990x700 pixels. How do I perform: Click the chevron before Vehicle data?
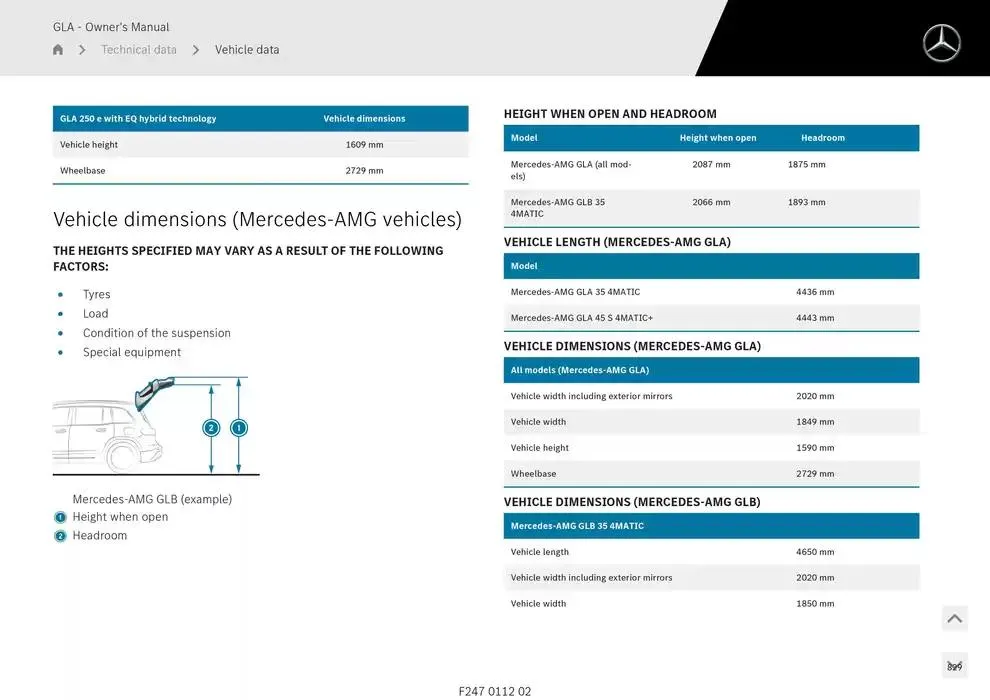pos(196,49)
